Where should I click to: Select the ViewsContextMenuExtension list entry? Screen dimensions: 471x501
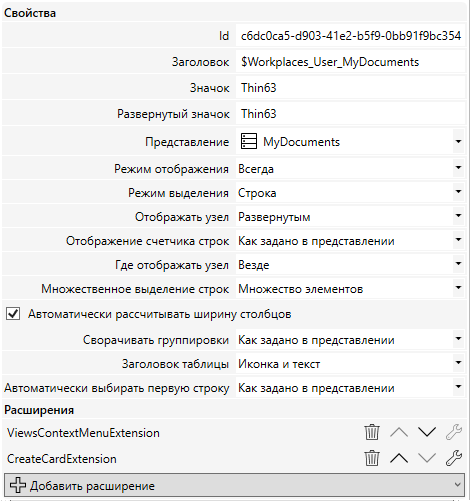click(83, 433)
